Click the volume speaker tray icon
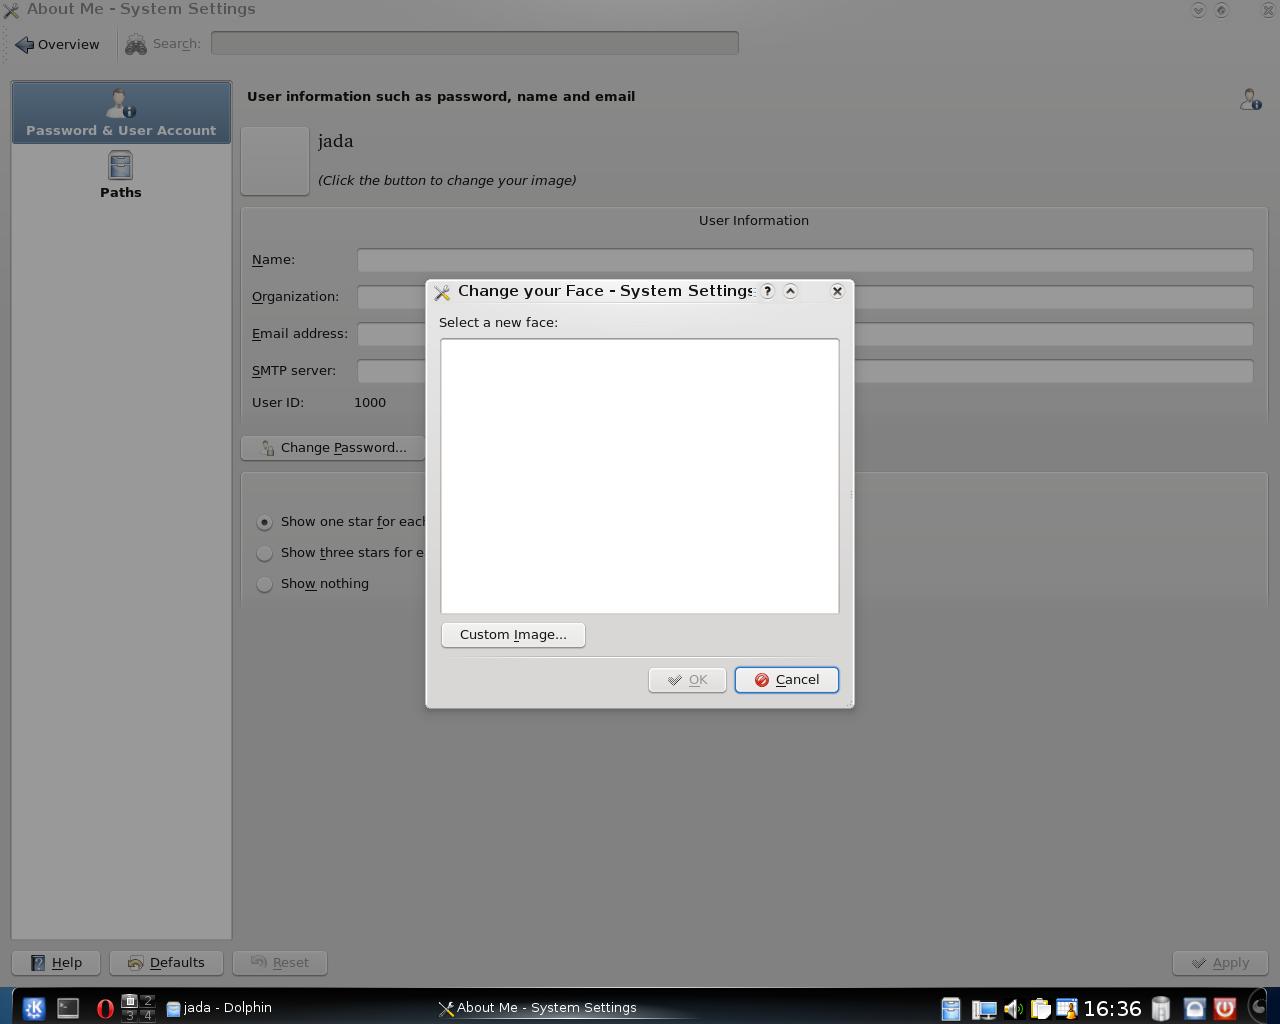Viewport: 1280px width, 1024px height. 1012,1009
